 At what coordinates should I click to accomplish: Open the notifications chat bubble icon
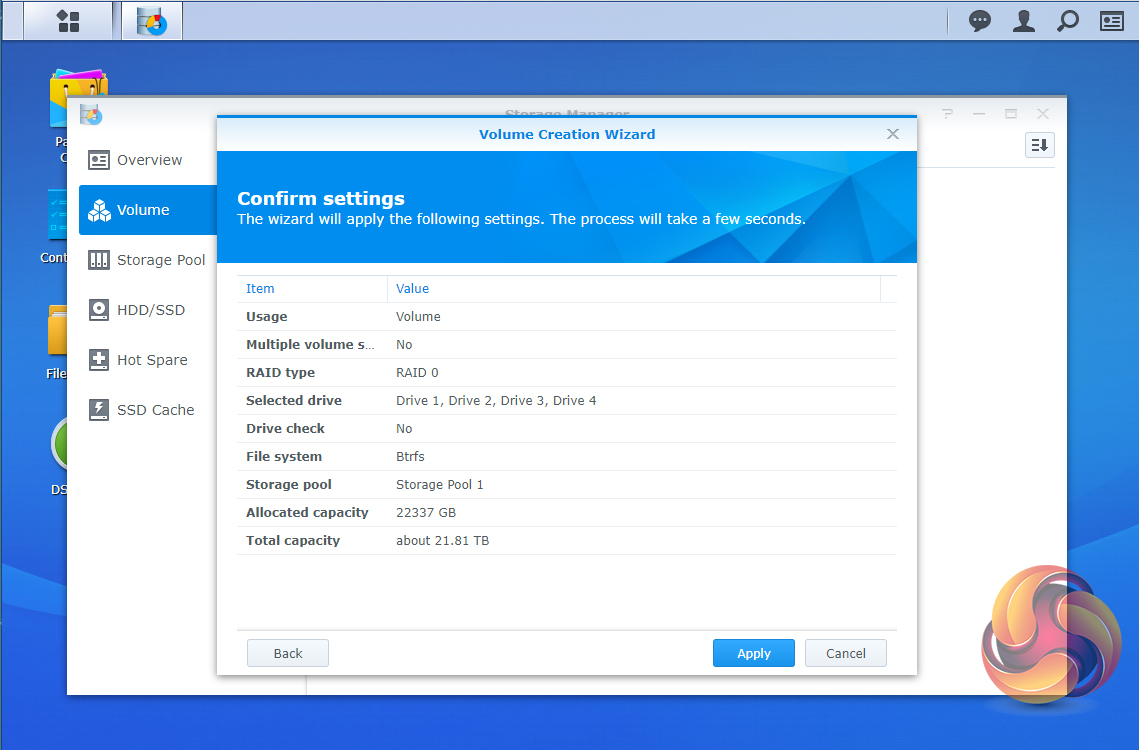pos(980,21)
